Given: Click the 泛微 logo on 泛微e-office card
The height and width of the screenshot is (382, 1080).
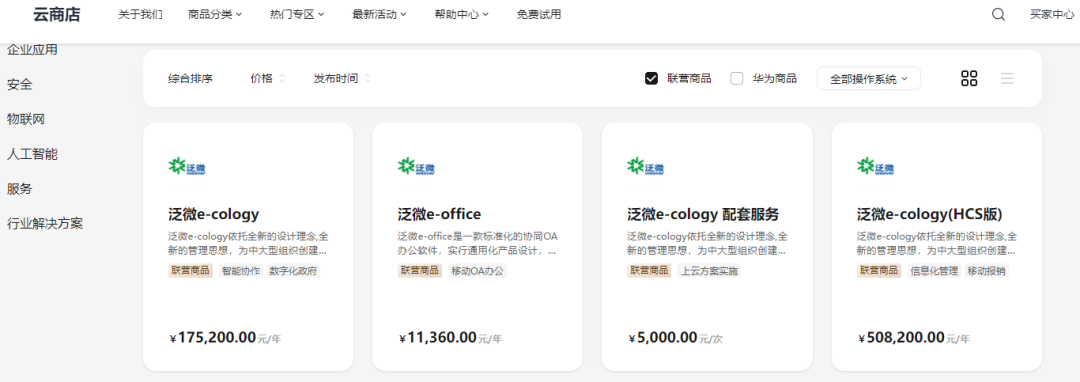Looking at the screenshot, I should (416, 167).
